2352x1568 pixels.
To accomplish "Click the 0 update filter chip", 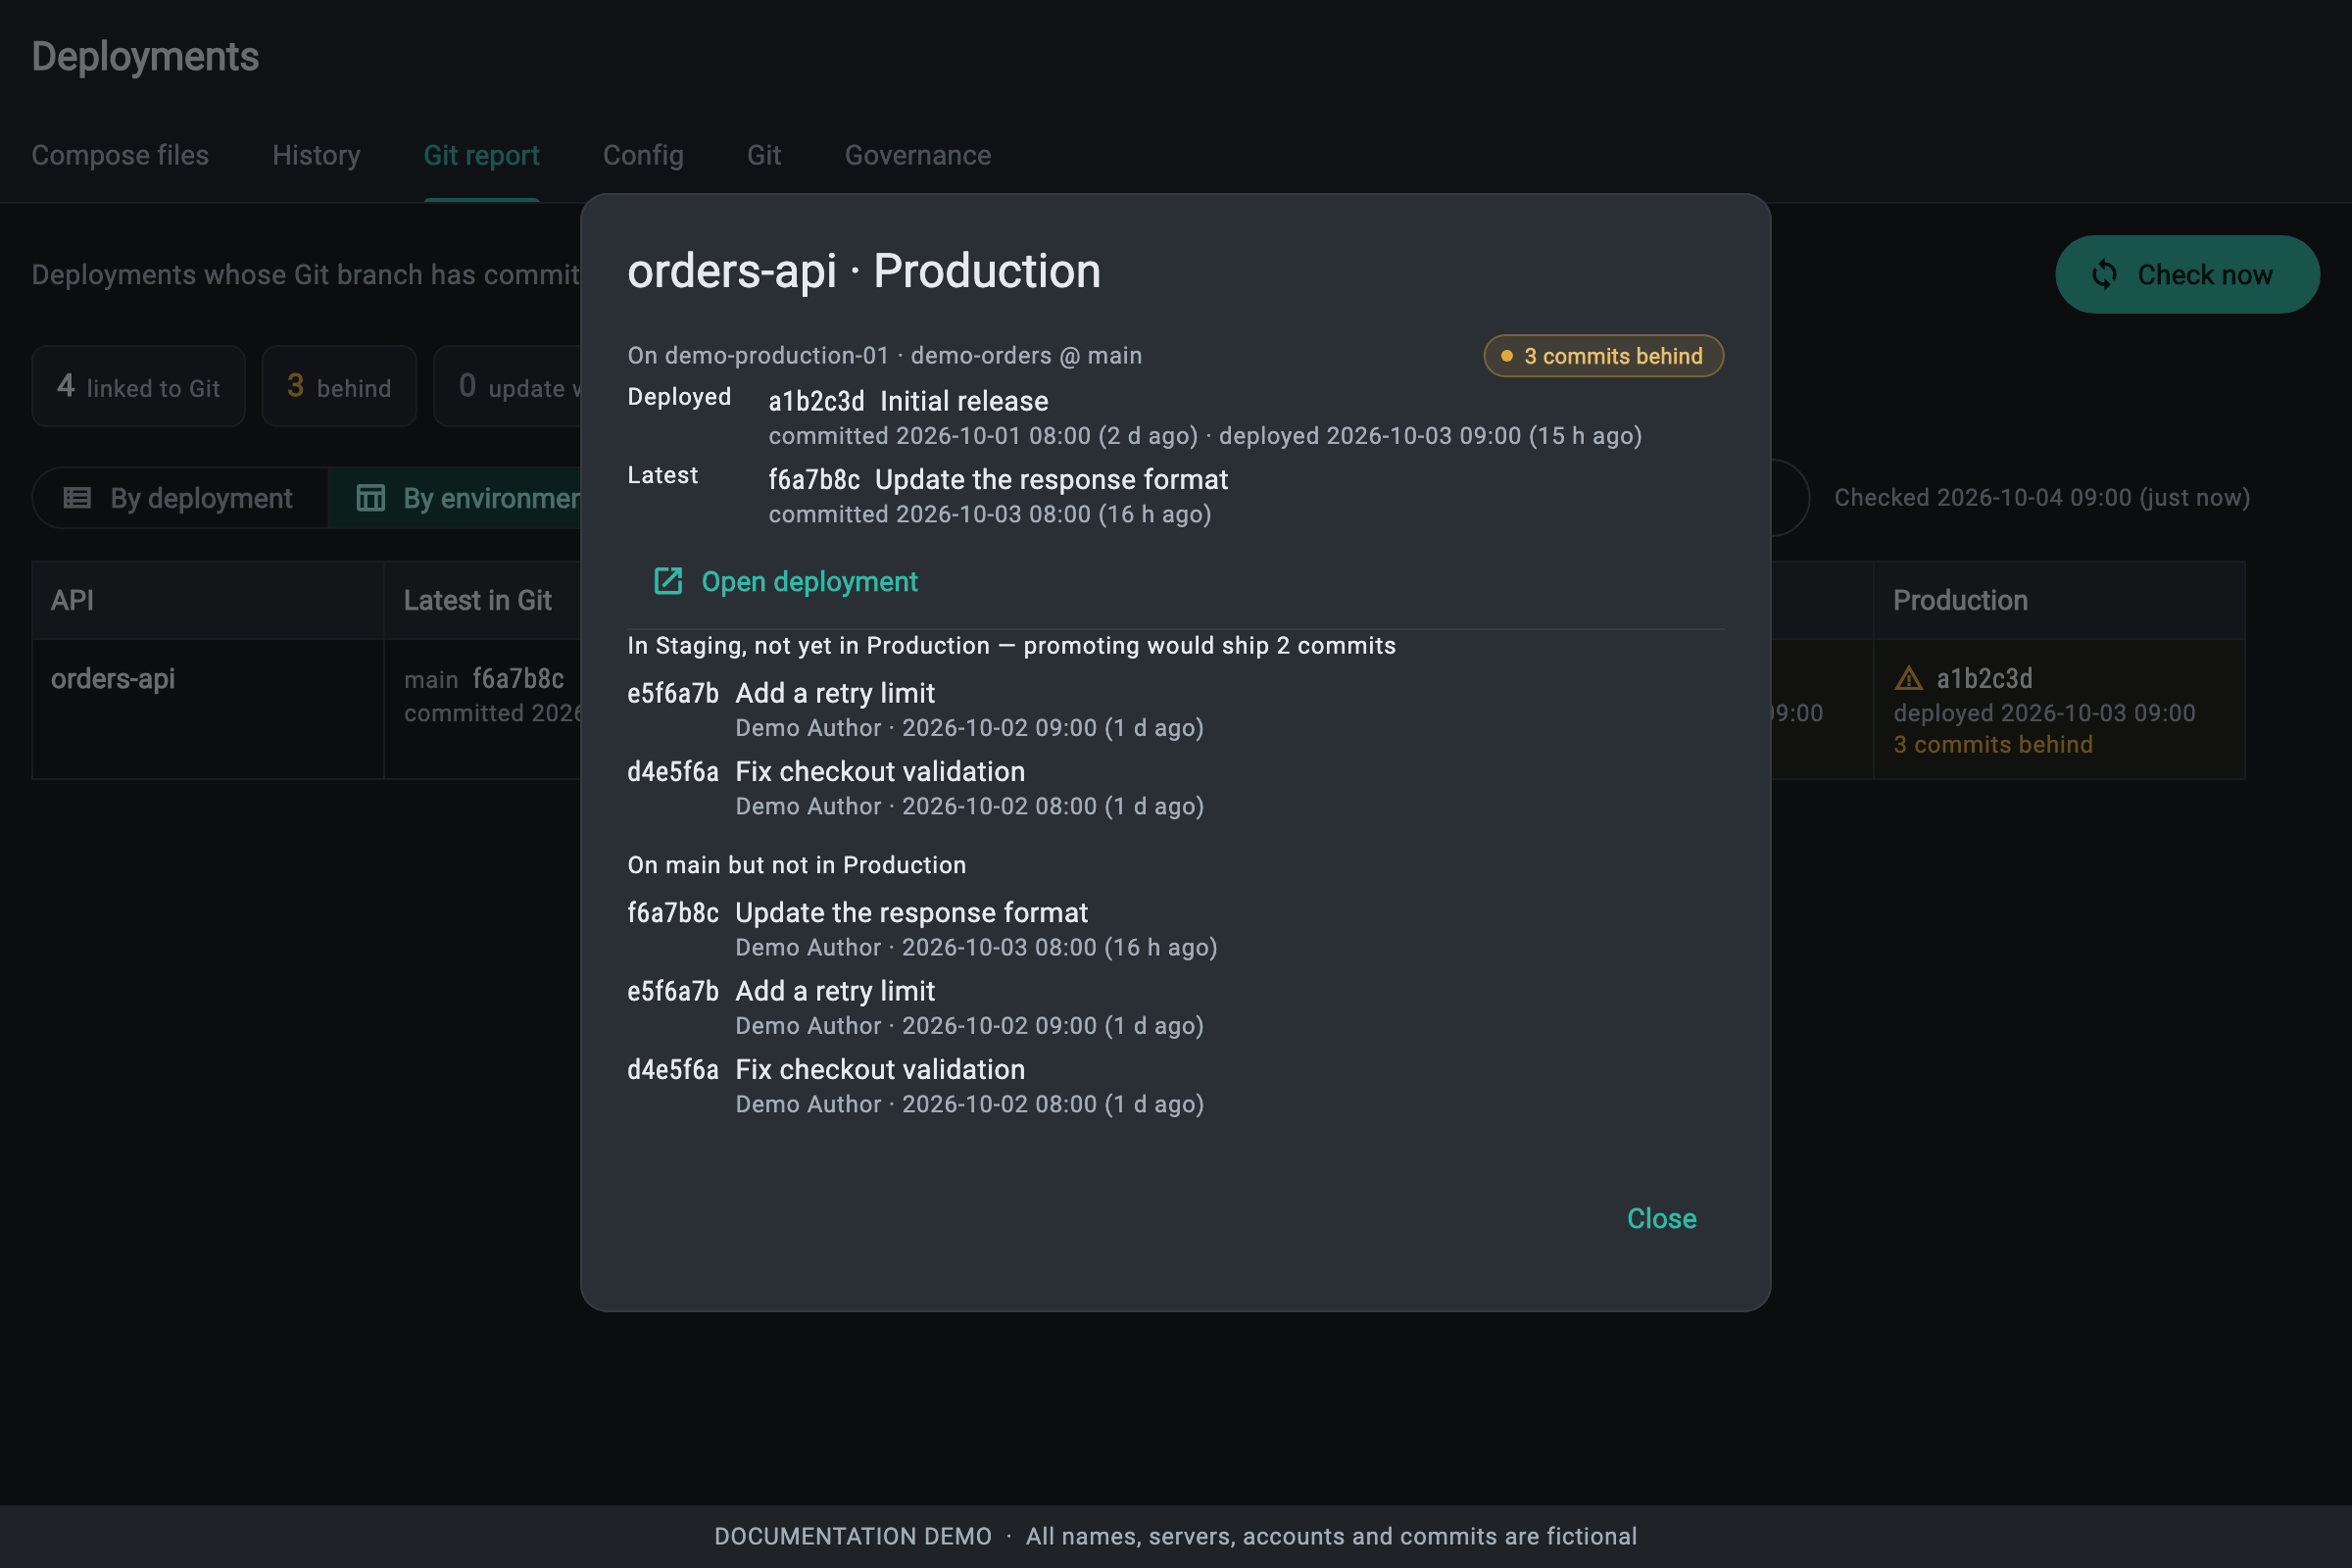I will point(508,386).
